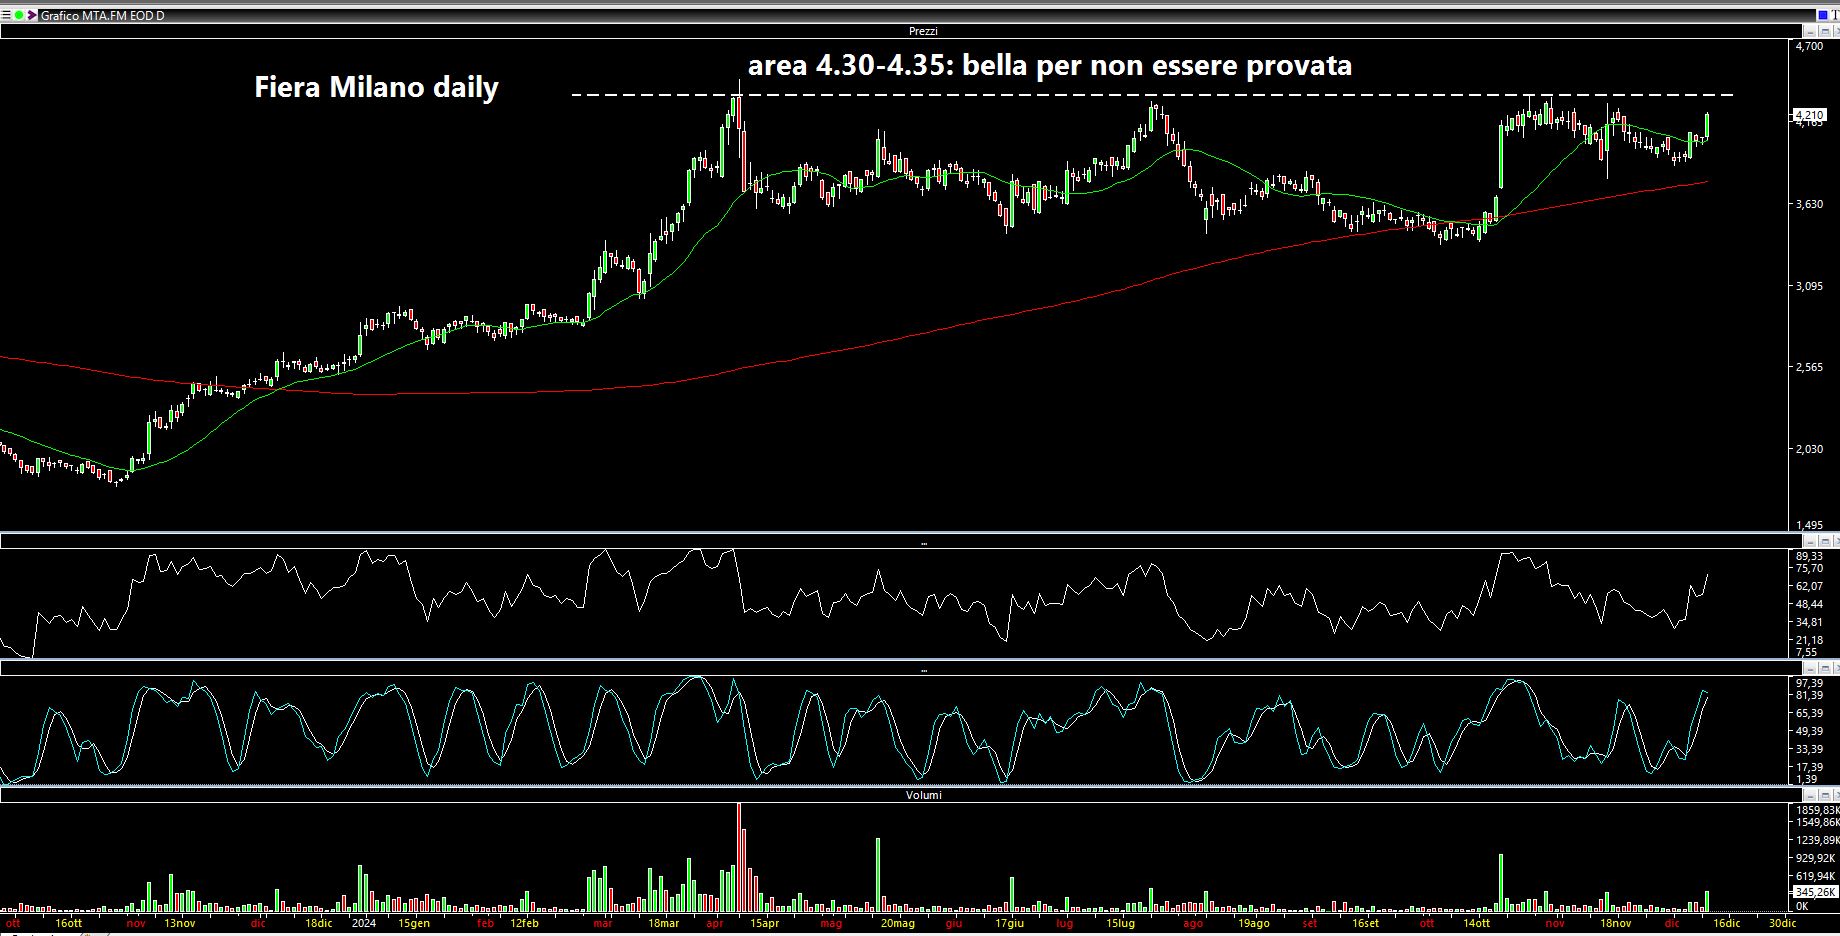The width and height of the screenshot is (1840, 936).
Task: Click the '17giu' date on time axis
Action: [1010, 923]
